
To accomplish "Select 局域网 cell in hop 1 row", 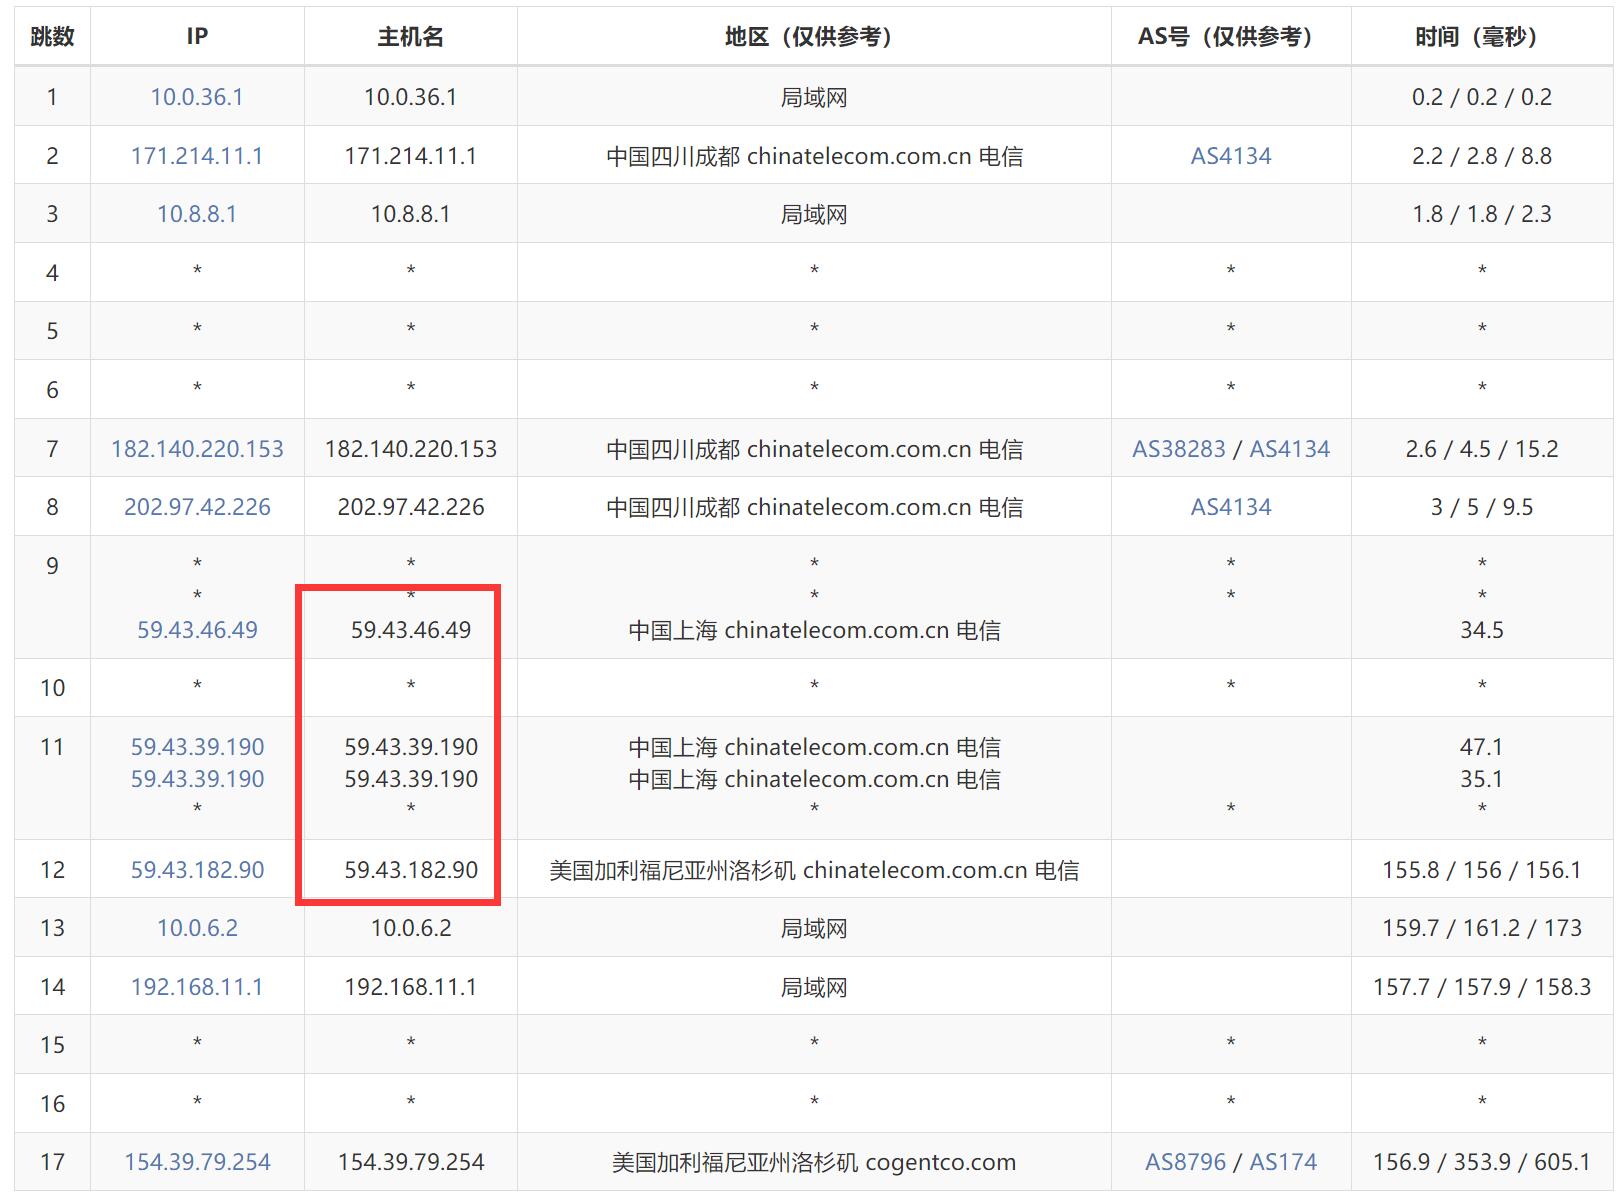I will (x=814, y=97).
